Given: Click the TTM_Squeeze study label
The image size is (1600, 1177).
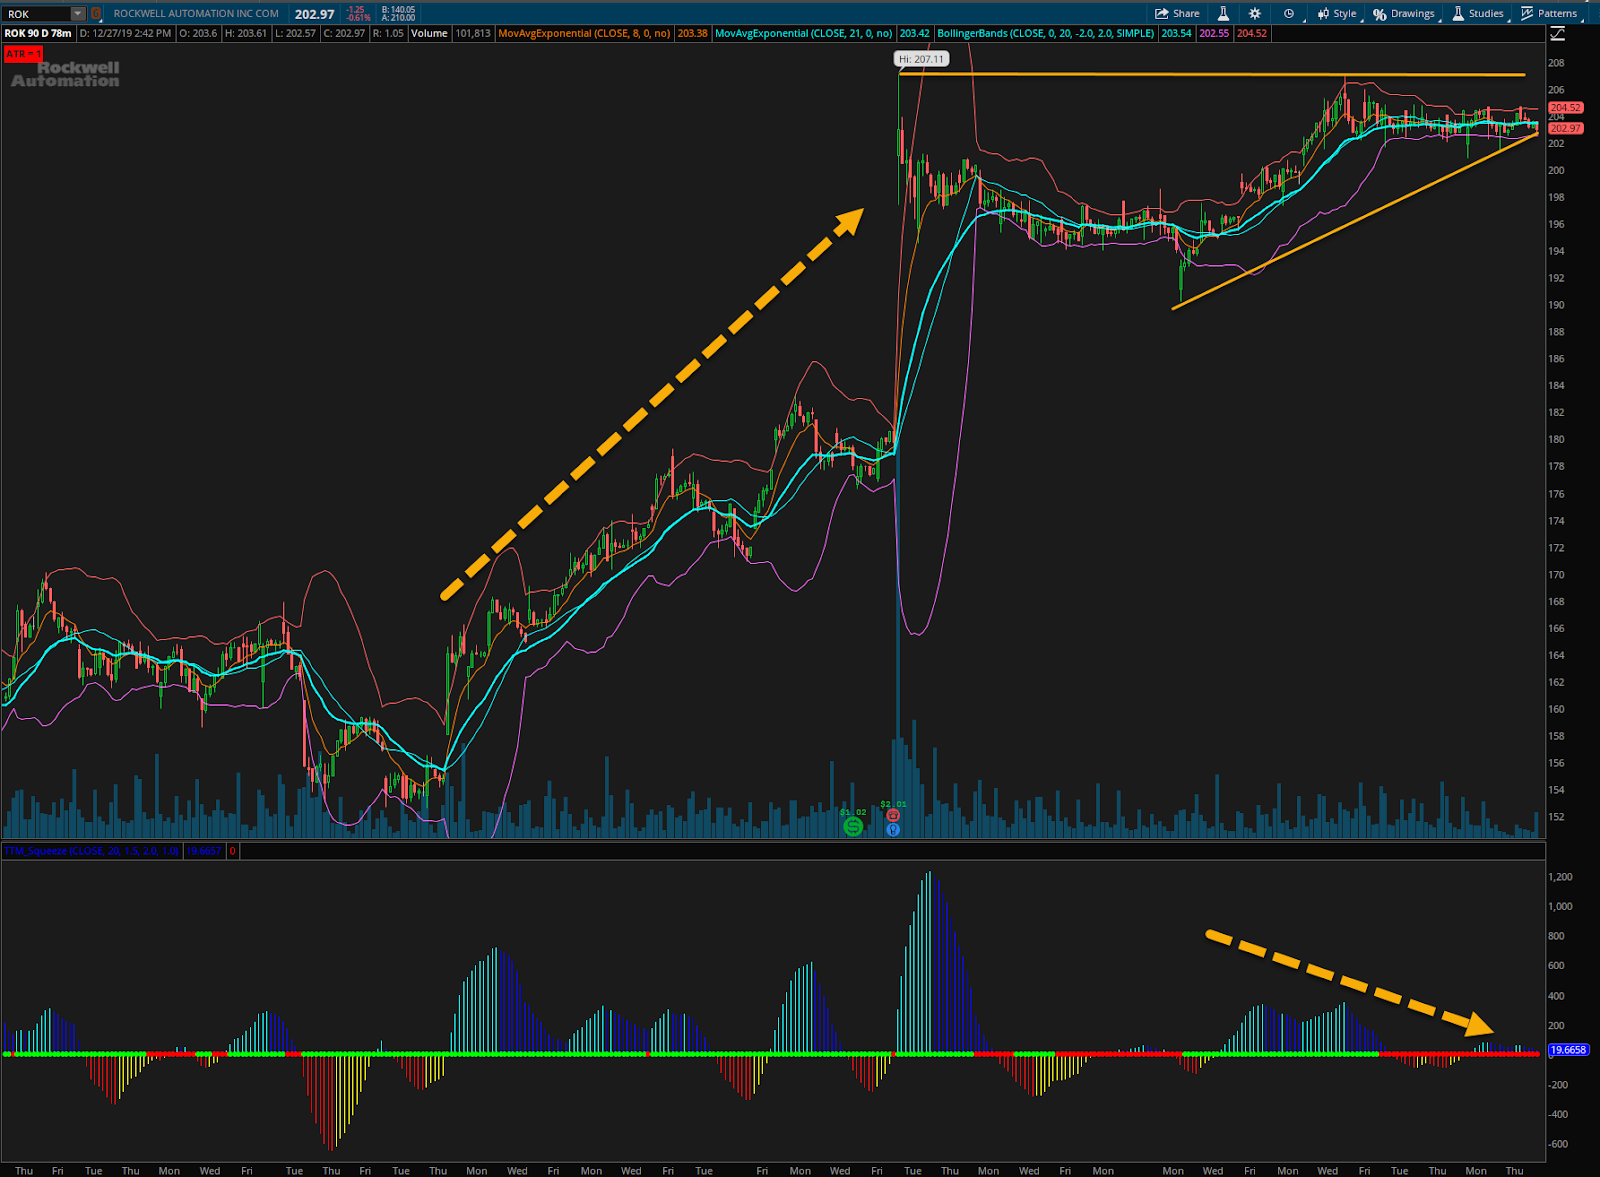Looking at the screenshot, I should pyautogui.click(x=91, y=851).
